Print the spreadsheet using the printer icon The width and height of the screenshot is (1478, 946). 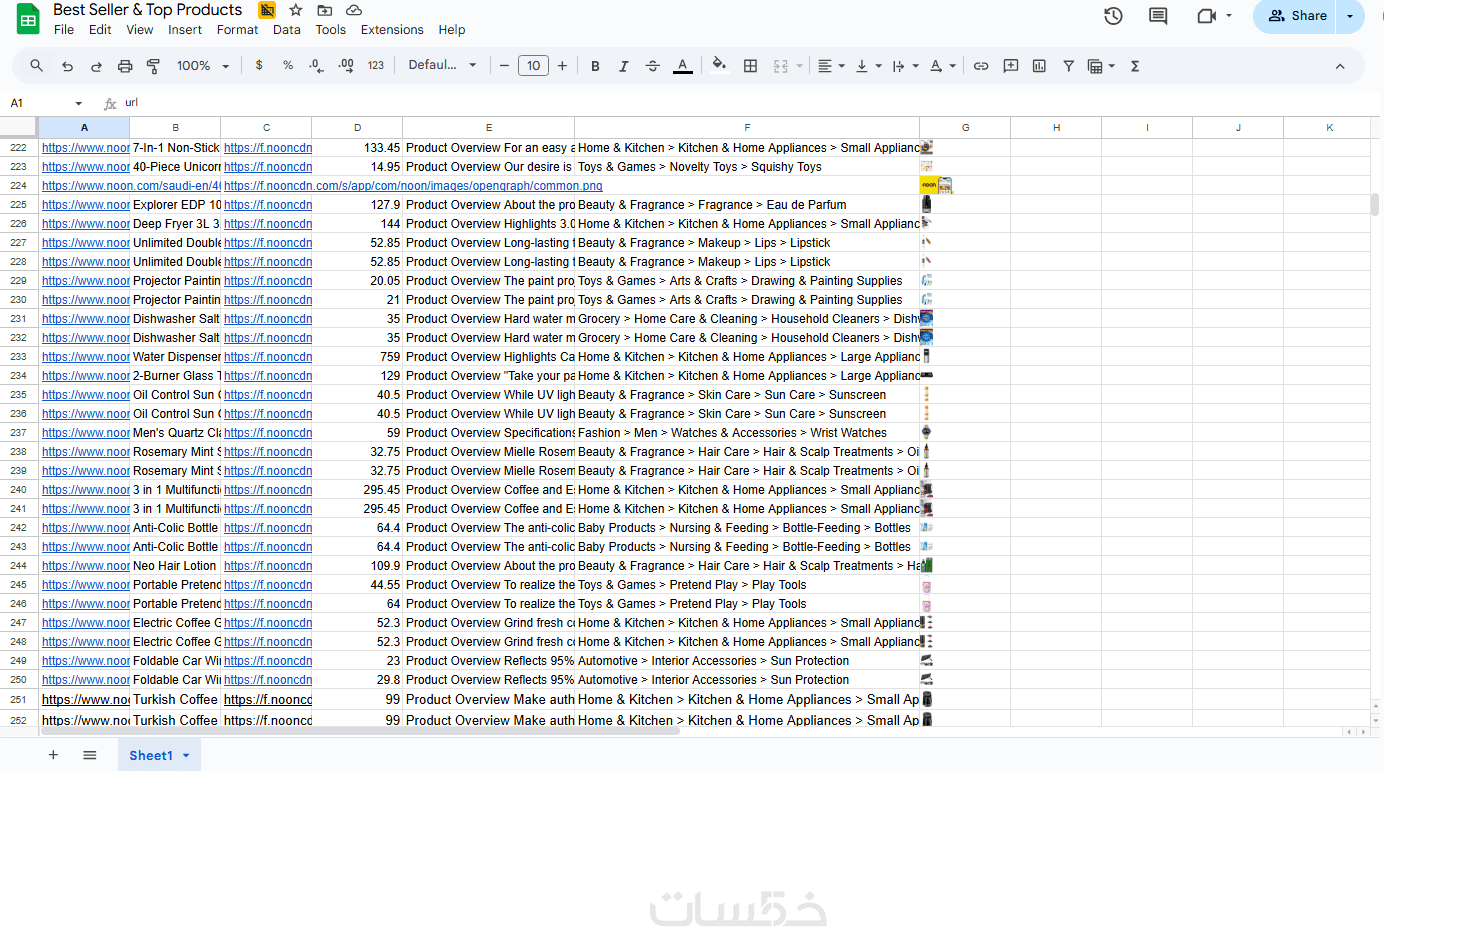pyautogui.click(x=125, y=66)
